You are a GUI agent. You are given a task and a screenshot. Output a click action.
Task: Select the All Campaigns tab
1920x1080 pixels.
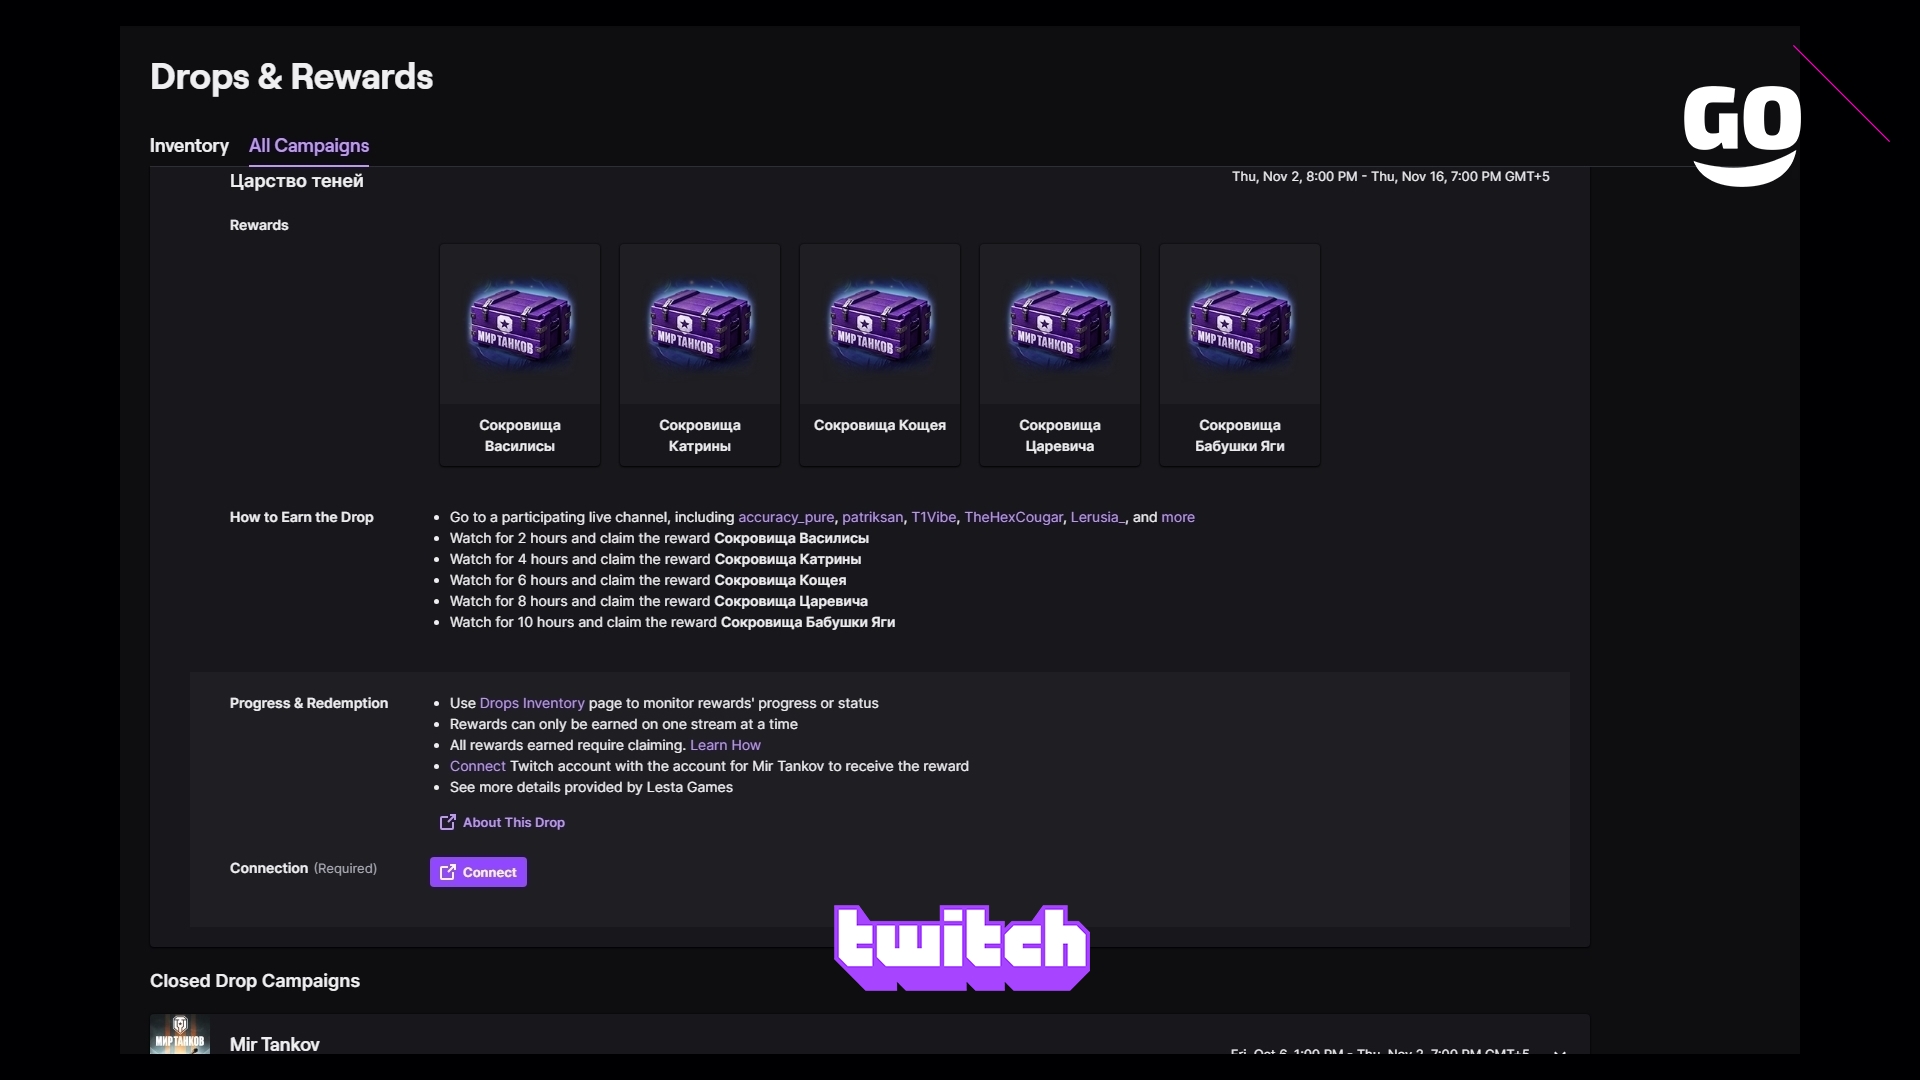pyautogui.click(x=309, y=145)
